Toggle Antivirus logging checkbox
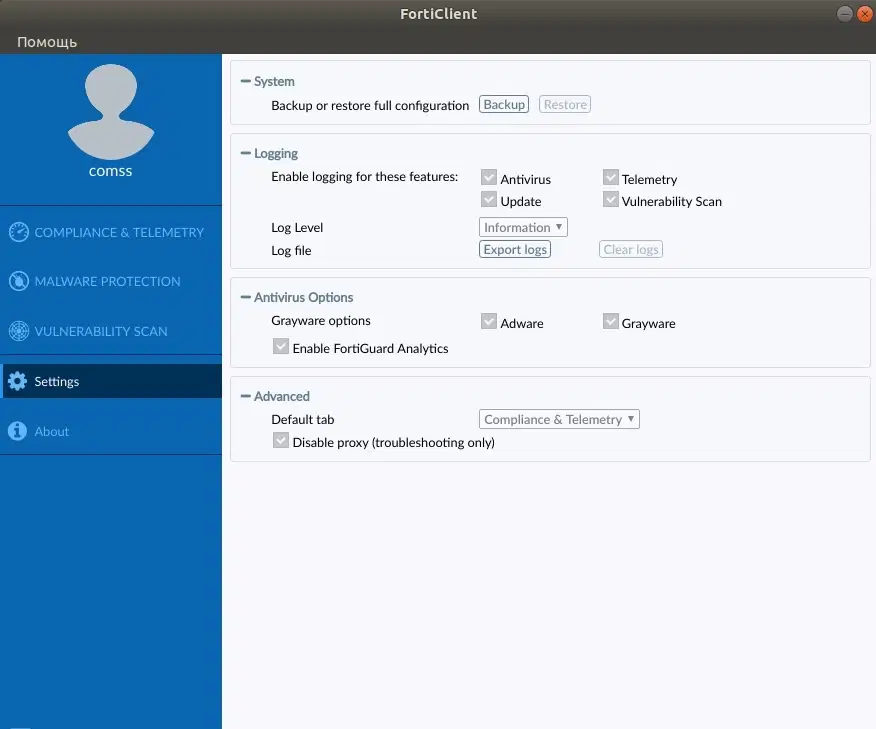 tap(489, 178)
